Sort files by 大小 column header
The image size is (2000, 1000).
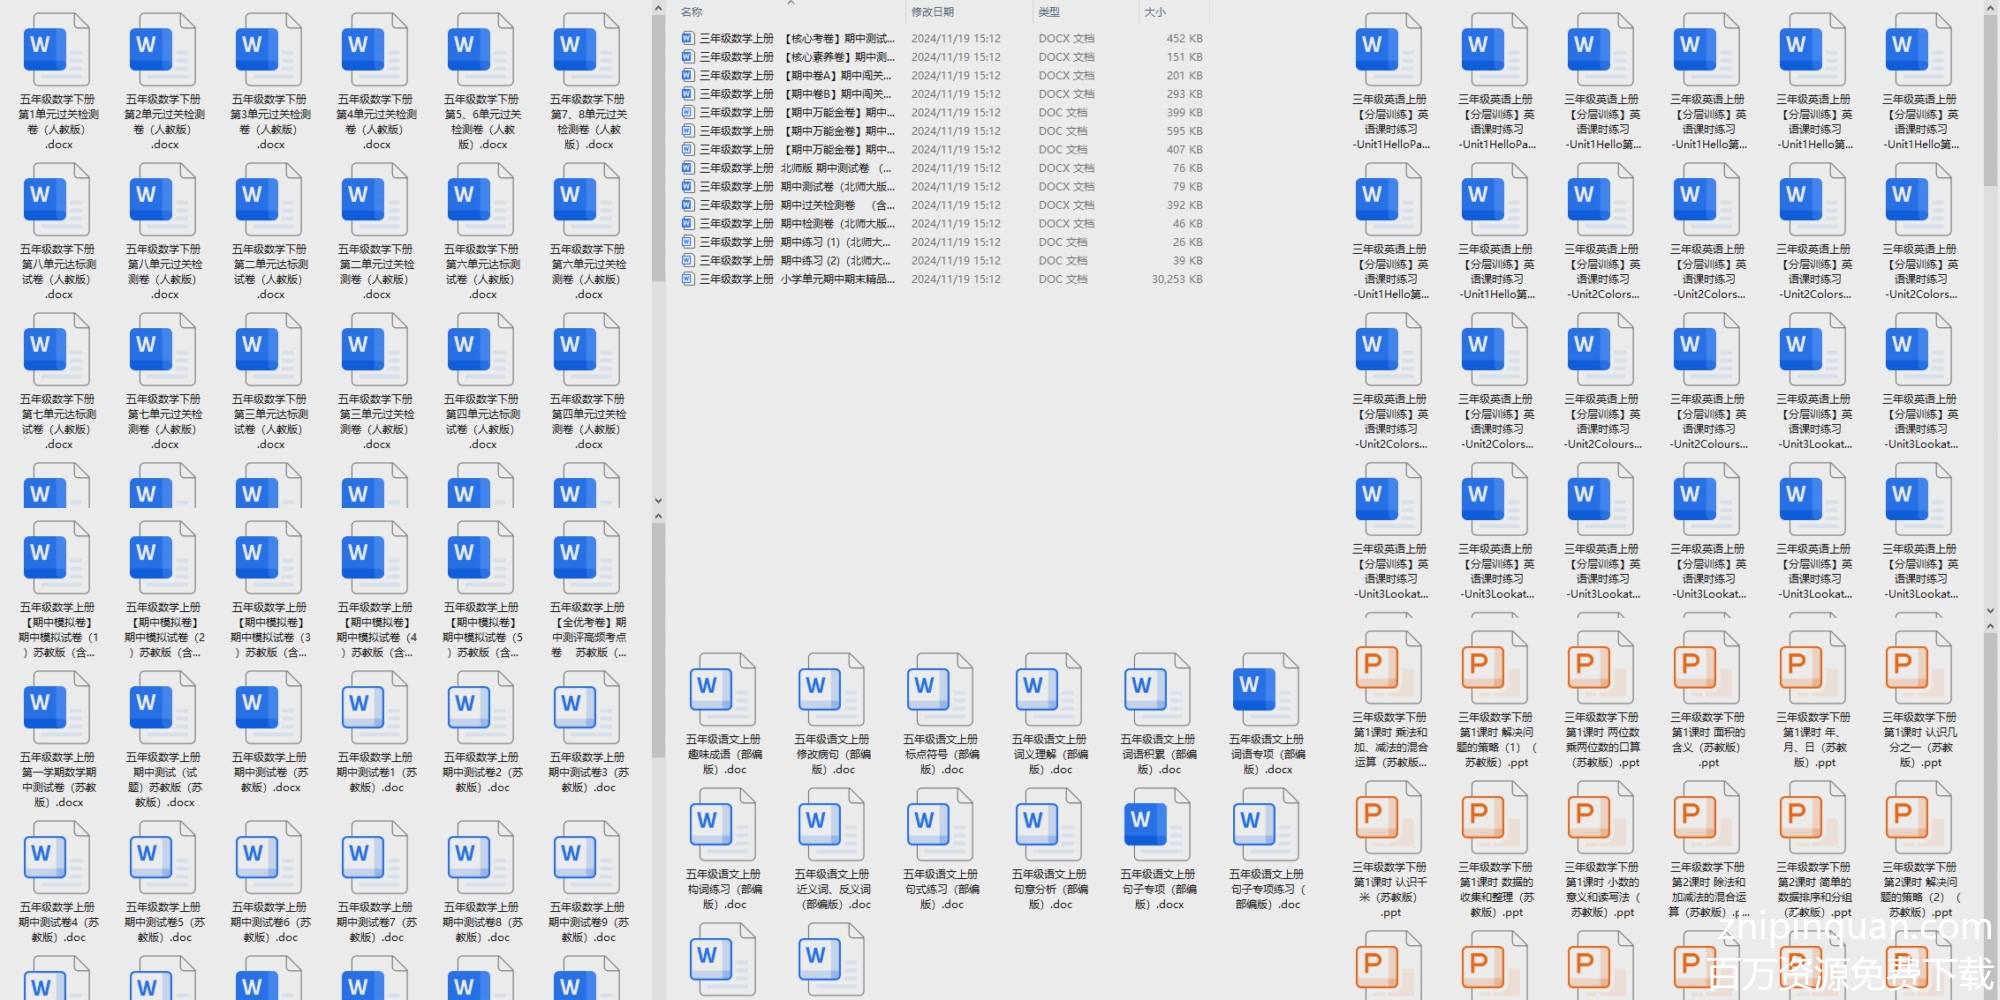[x=1155, y=12]
